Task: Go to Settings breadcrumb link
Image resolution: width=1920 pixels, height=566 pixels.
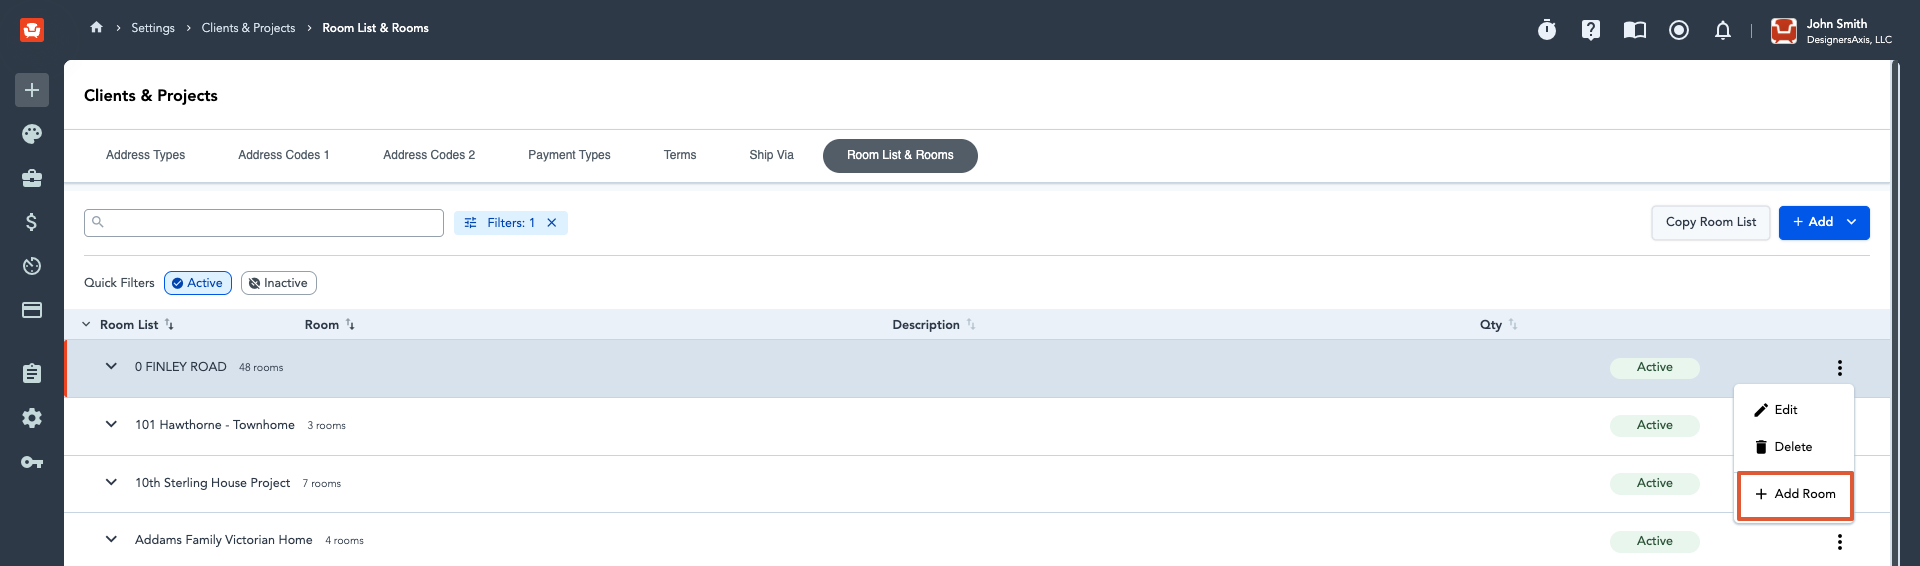Action: (153, 28)
